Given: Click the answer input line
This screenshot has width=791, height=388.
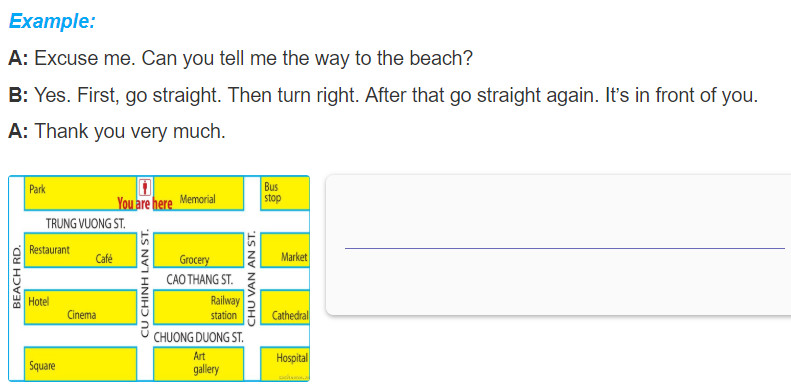Looking at the screenshot, I should (x=564, y=248).
